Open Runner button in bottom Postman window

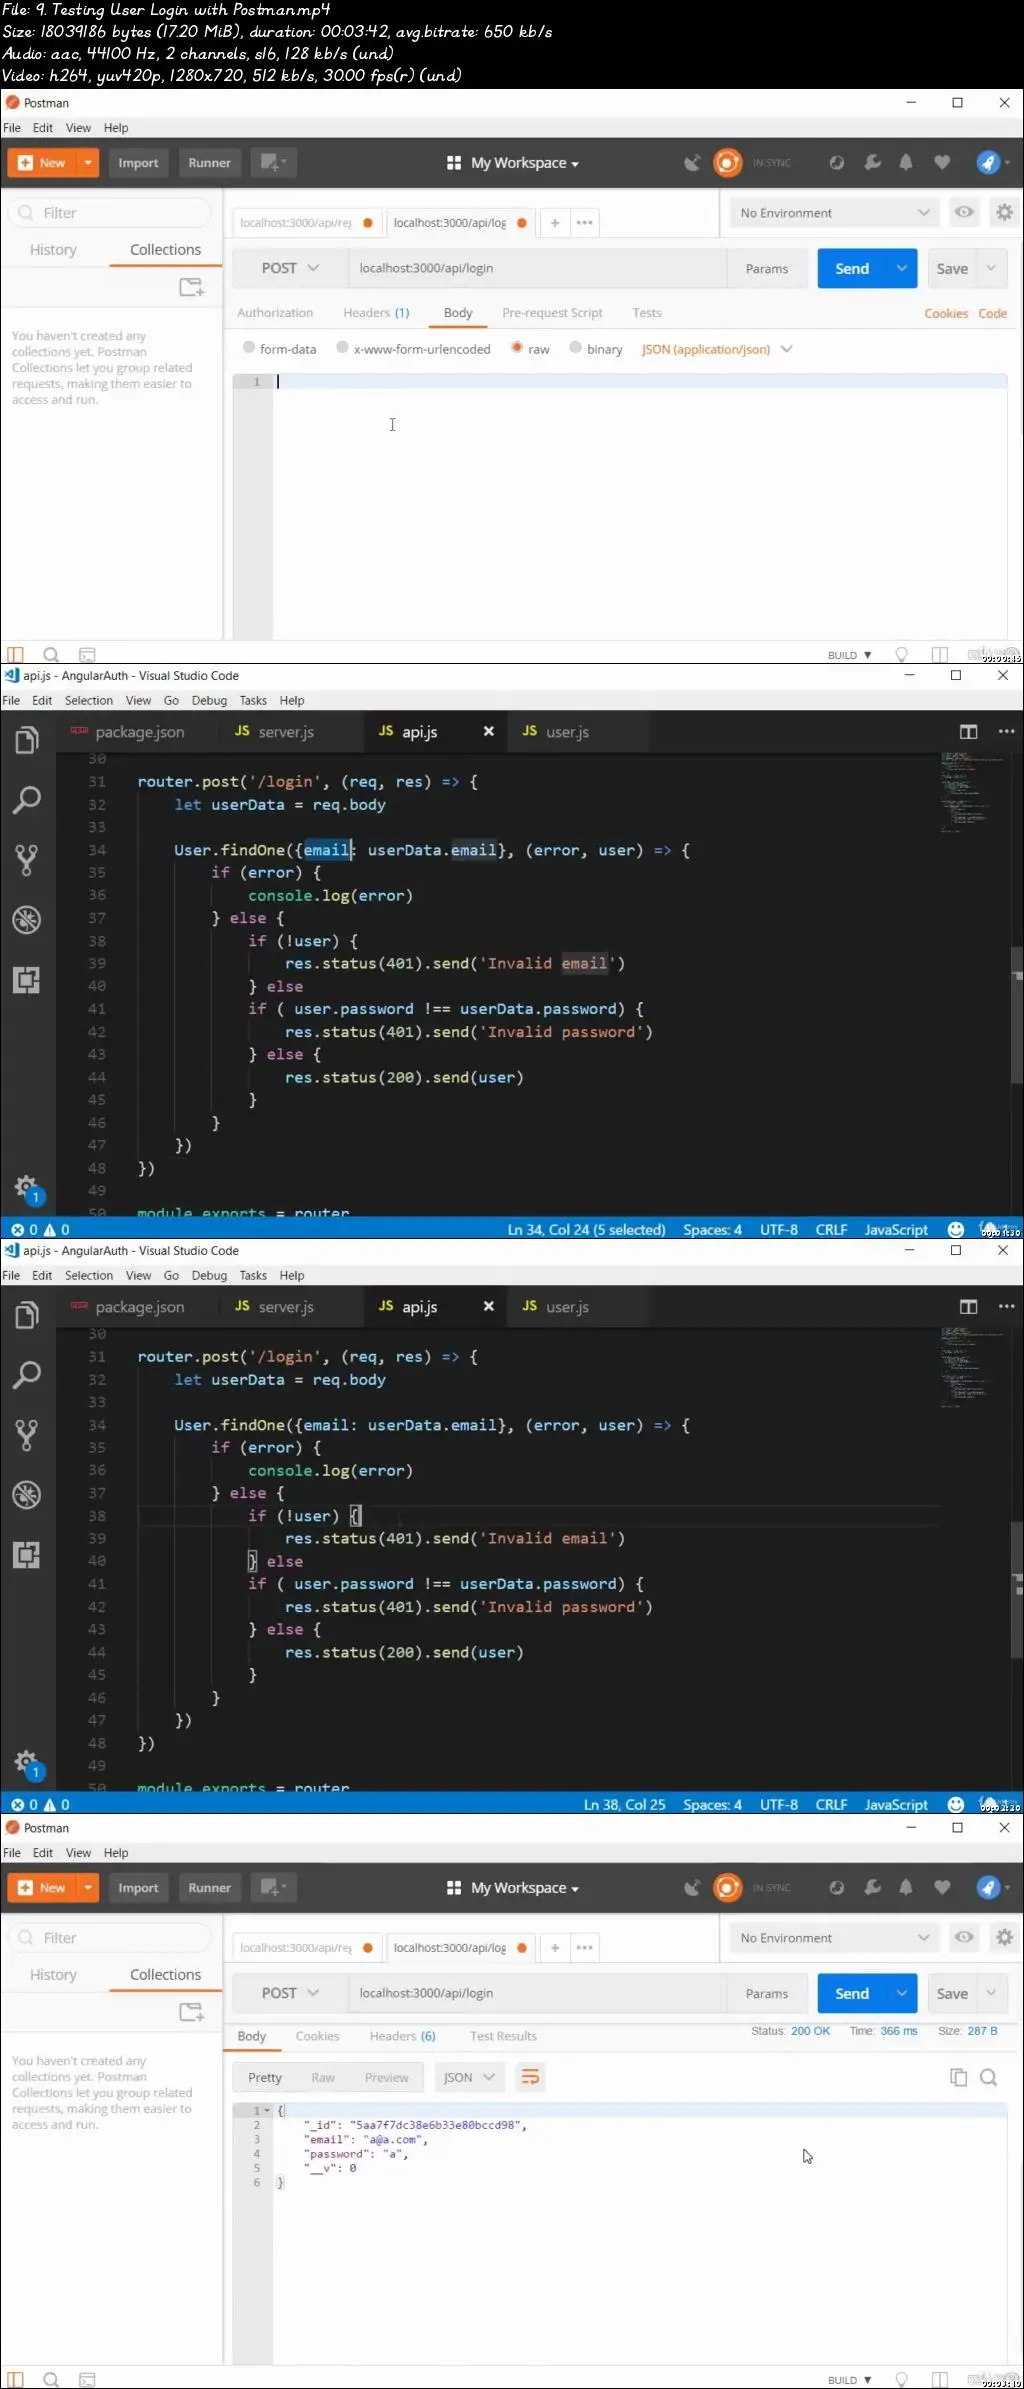(x=209, y=1887)
